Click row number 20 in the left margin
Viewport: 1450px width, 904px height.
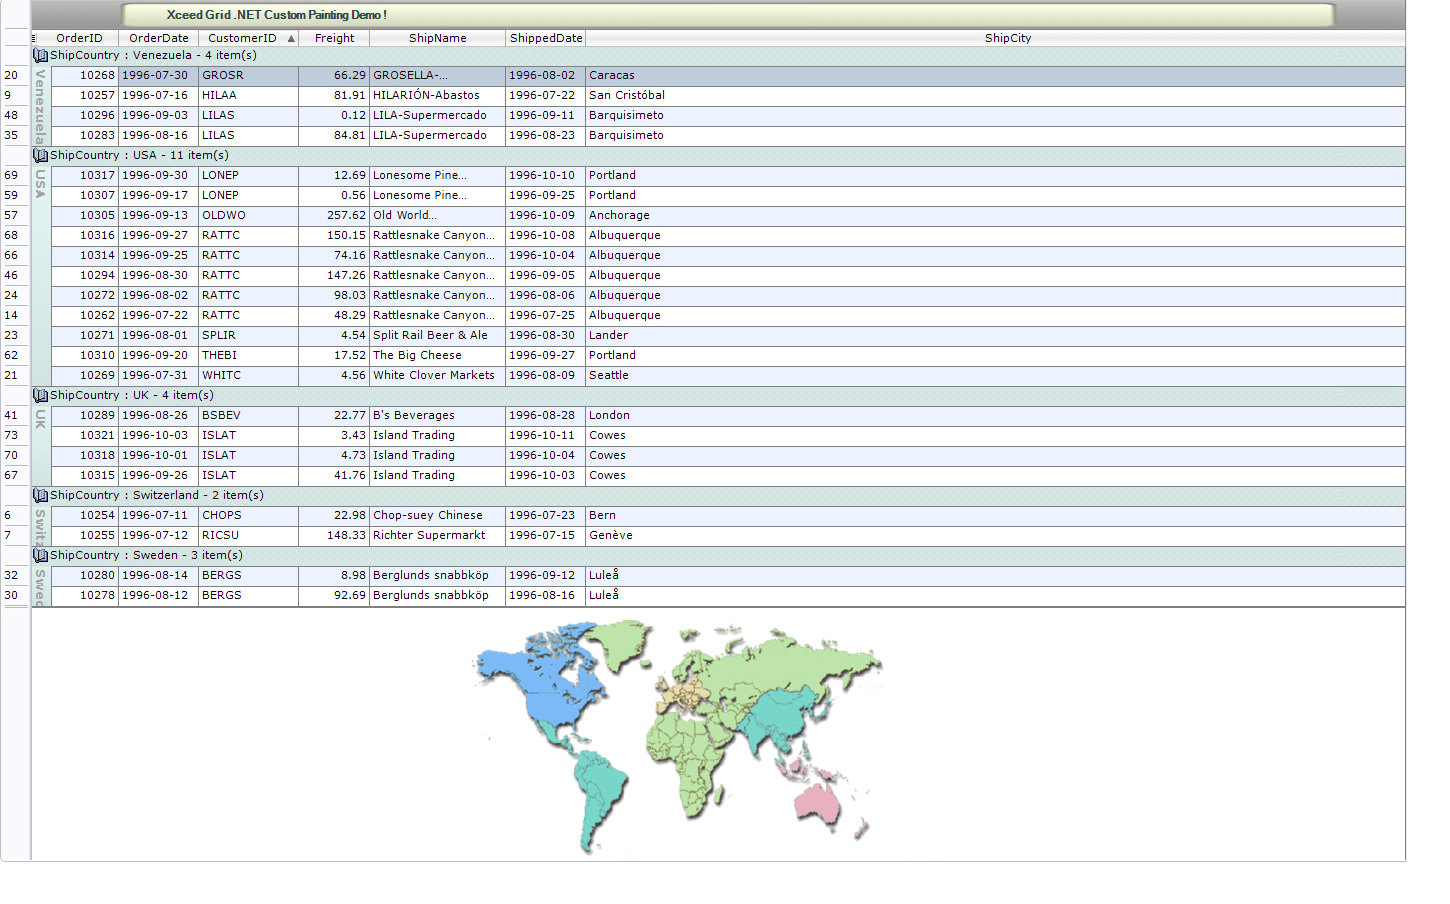[x=11, y=76]
